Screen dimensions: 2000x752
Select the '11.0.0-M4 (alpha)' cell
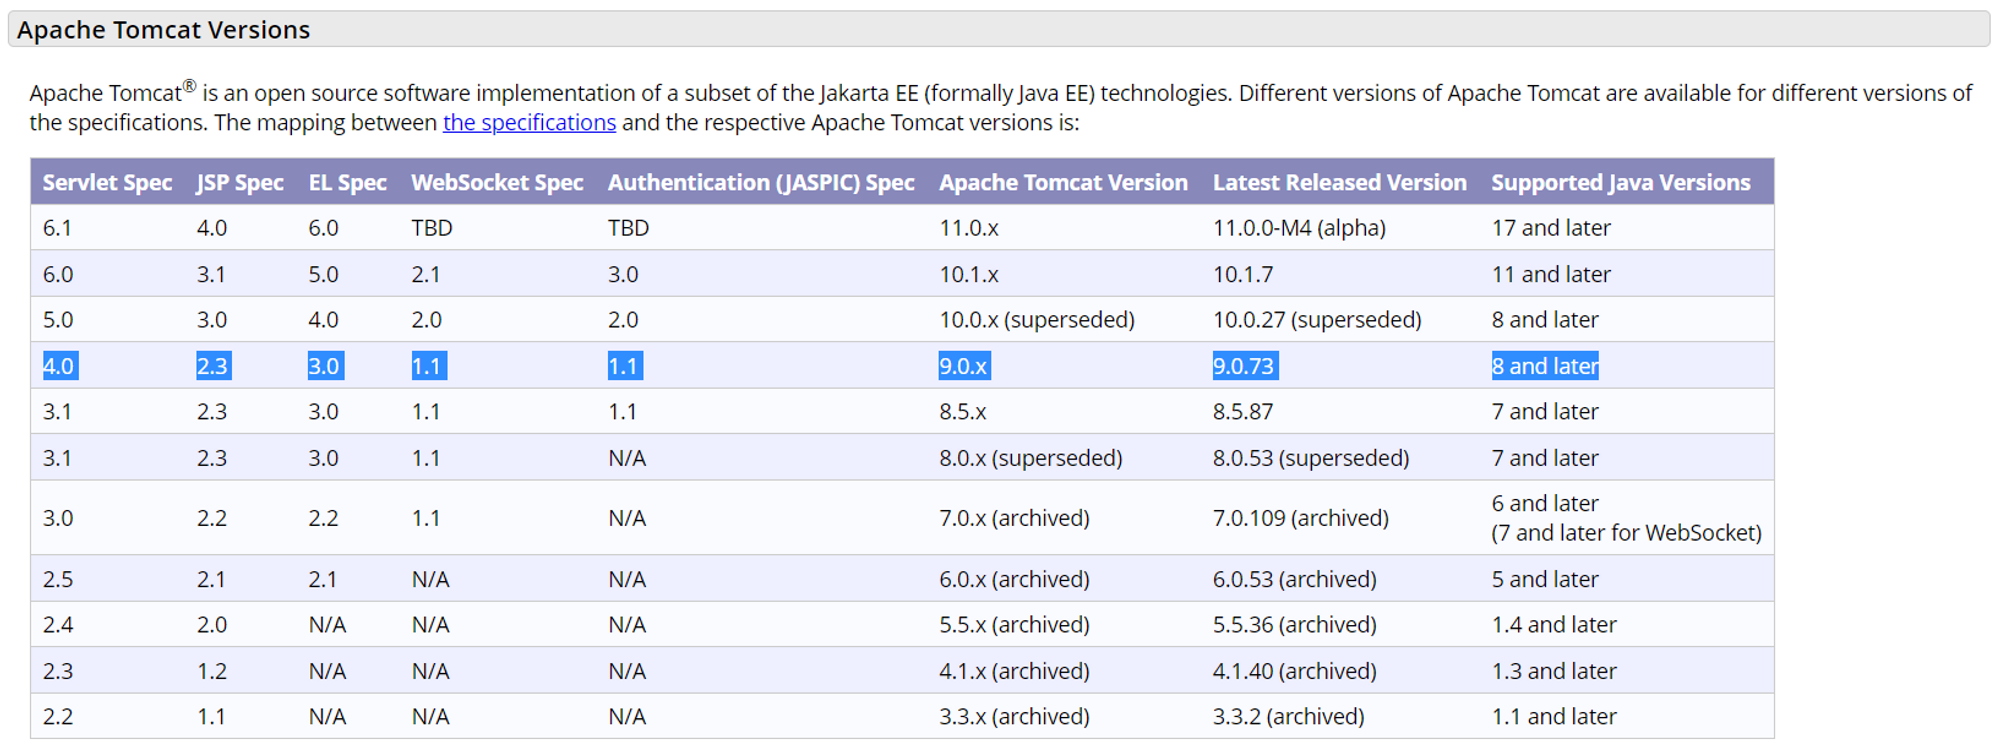[x=1299, y=228]
